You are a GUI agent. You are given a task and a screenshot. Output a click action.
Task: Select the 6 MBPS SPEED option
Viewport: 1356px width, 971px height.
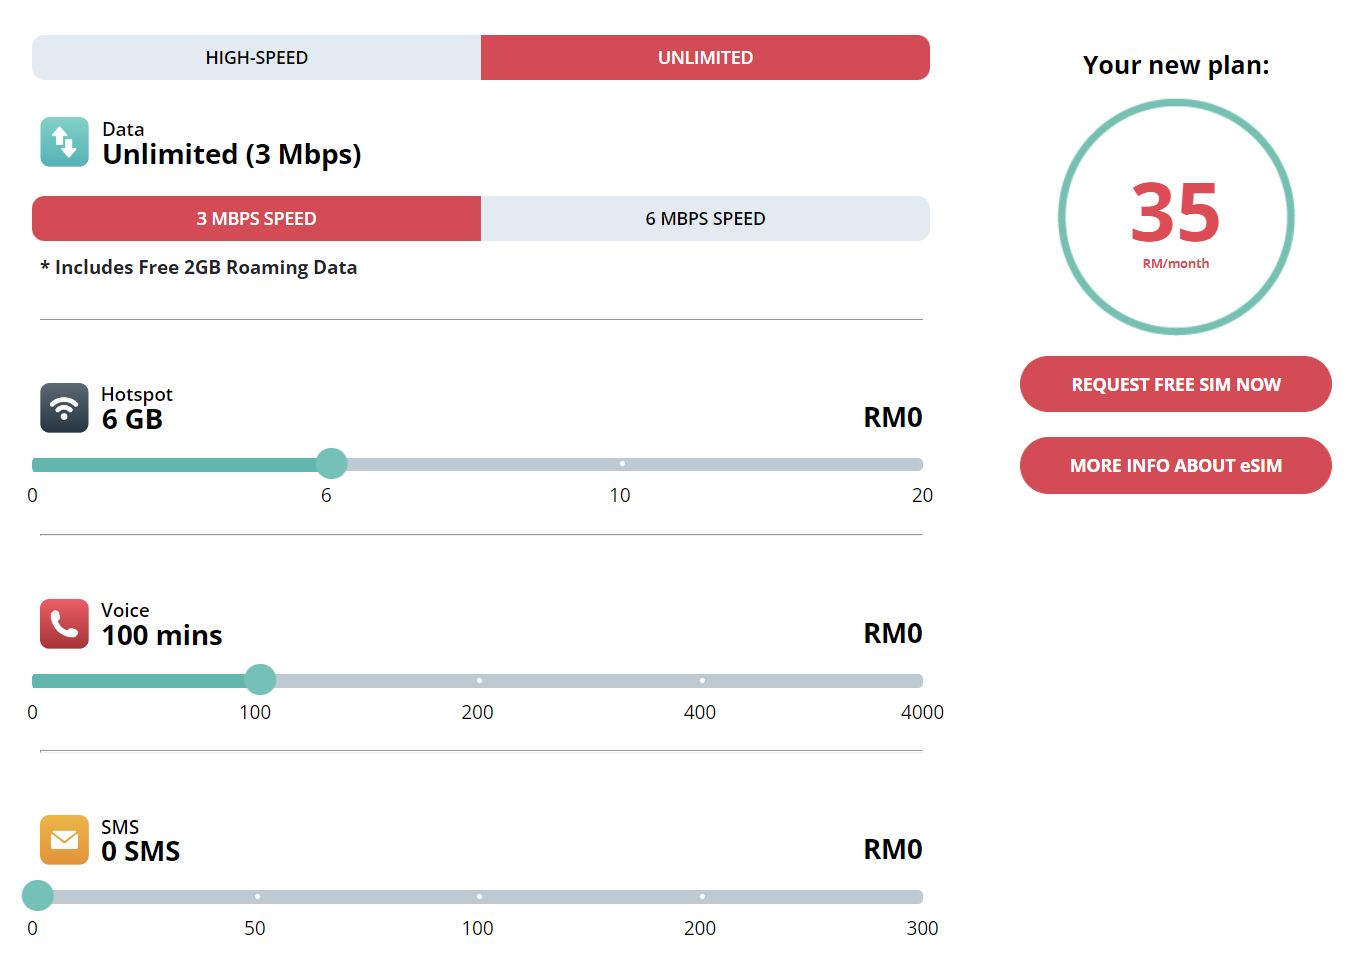tap(705, 218)
